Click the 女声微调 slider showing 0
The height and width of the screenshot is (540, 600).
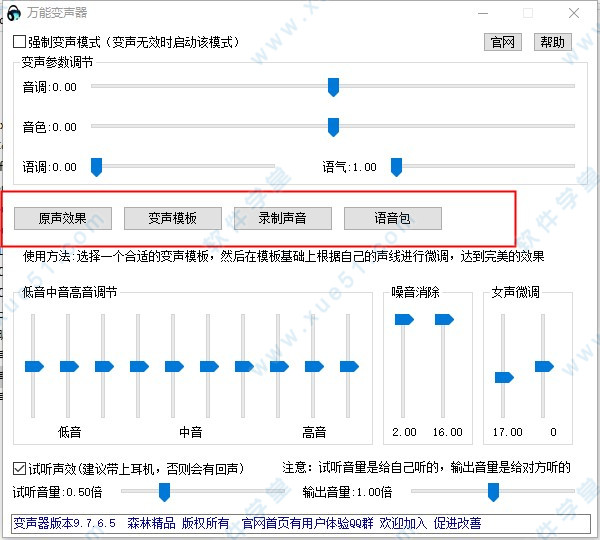[544, 367]
